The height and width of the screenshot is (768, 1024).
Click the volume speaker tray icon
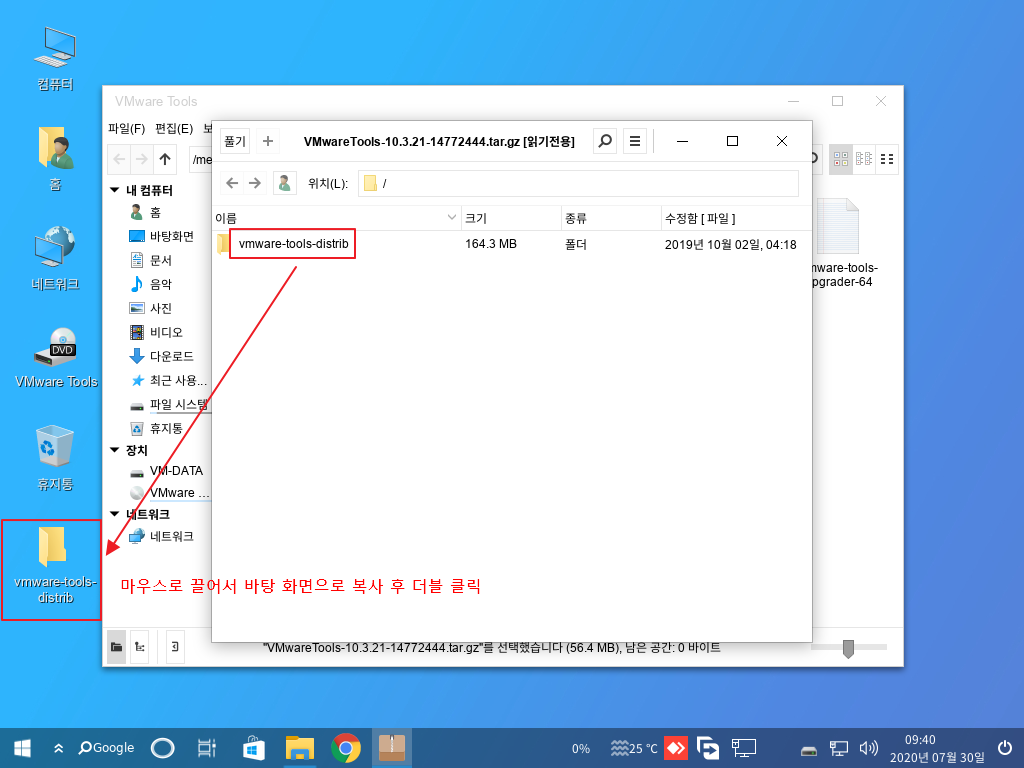click(x=868, y=748)
